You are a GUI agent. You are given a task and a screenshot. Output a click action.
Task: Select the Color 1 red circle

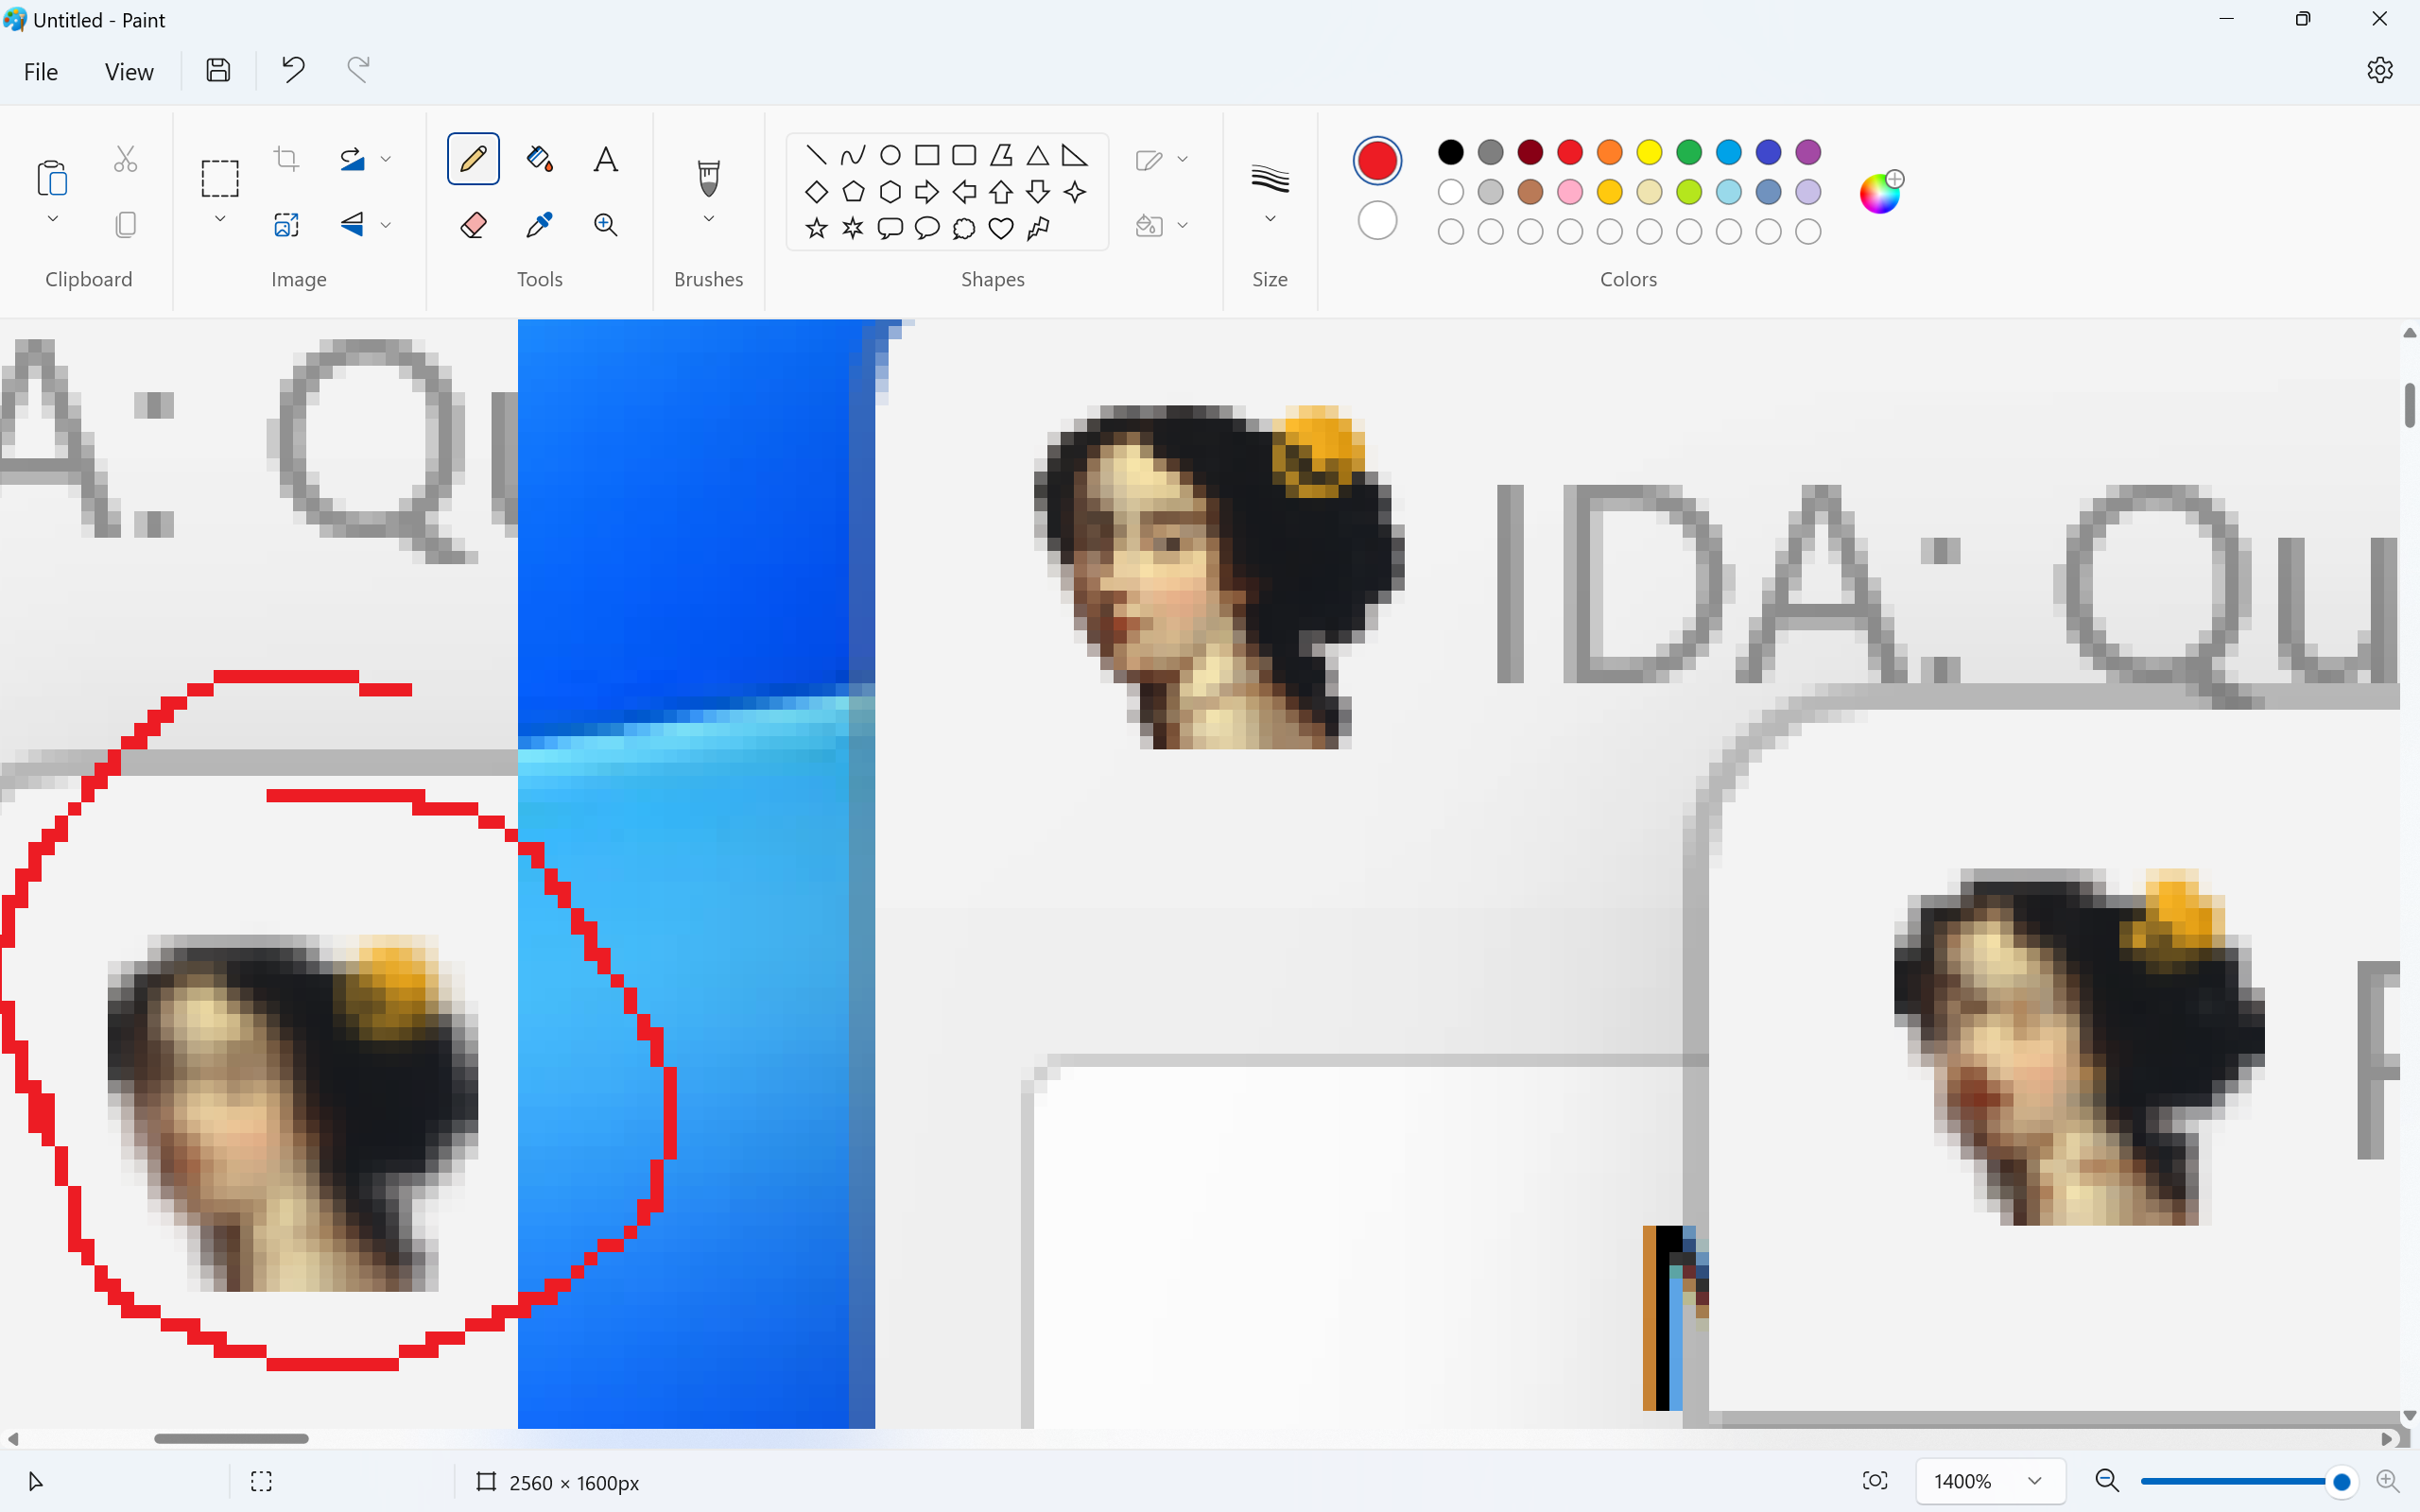(1377, 161)
